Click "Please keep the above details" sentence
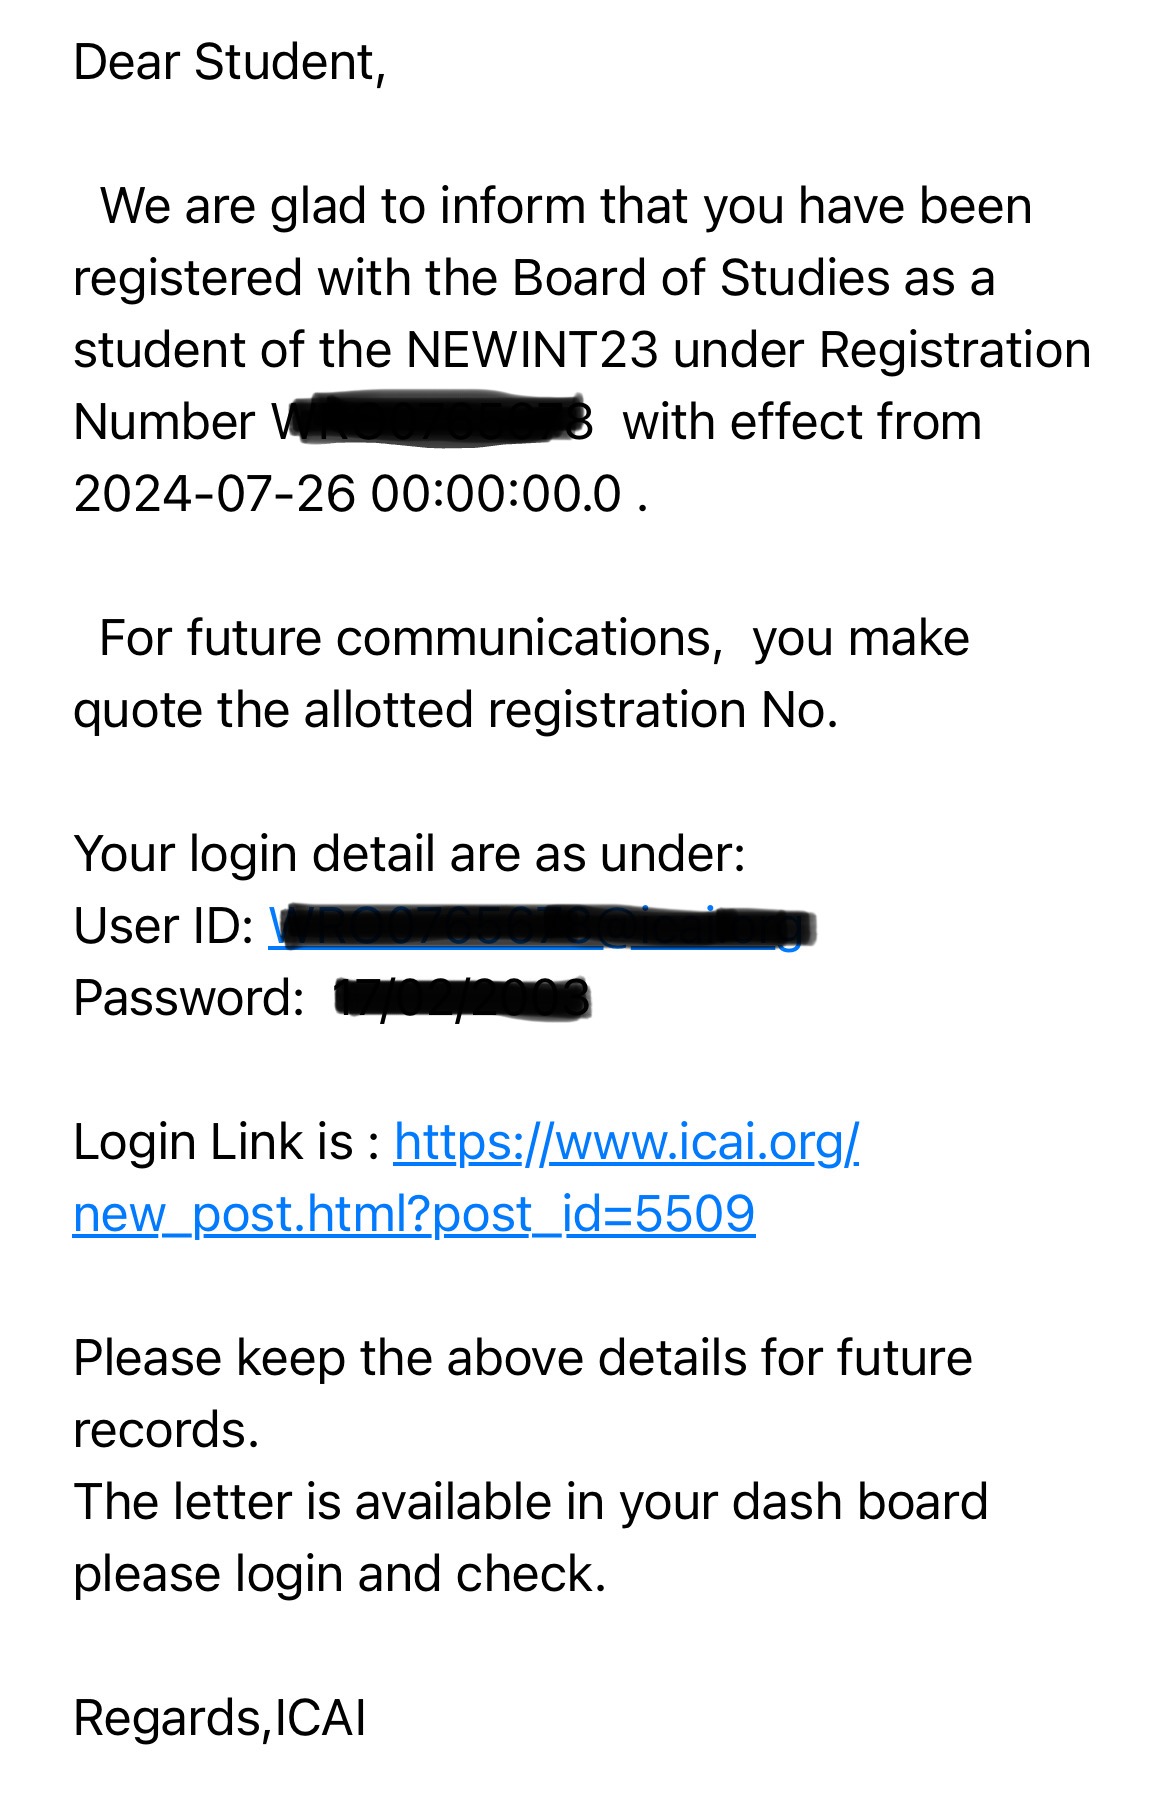This screenshot has height=1797, width=1151. click(522, 1358)
